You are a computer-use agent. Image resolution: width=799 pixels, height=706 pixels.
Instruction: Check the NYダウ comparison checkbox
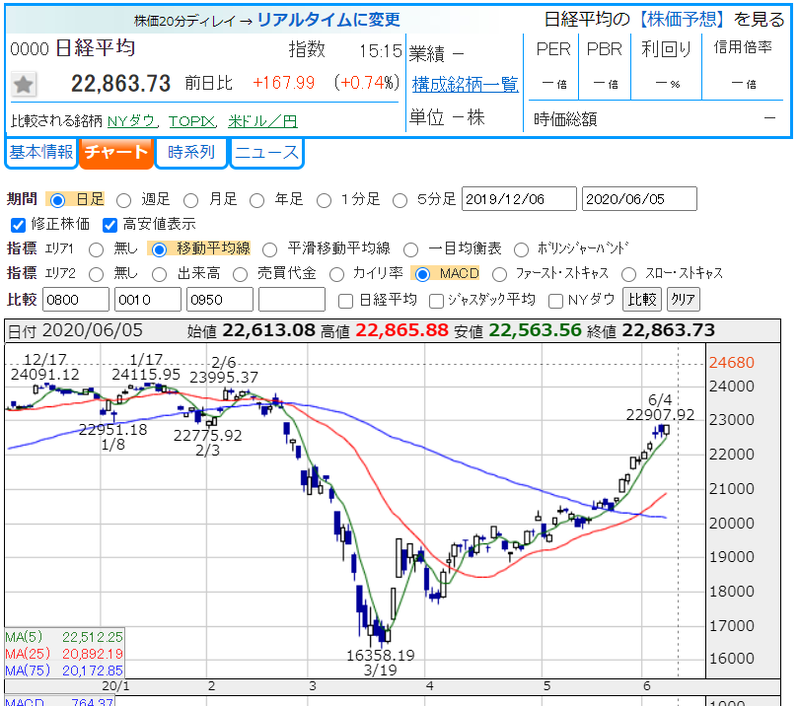(555, 301)
